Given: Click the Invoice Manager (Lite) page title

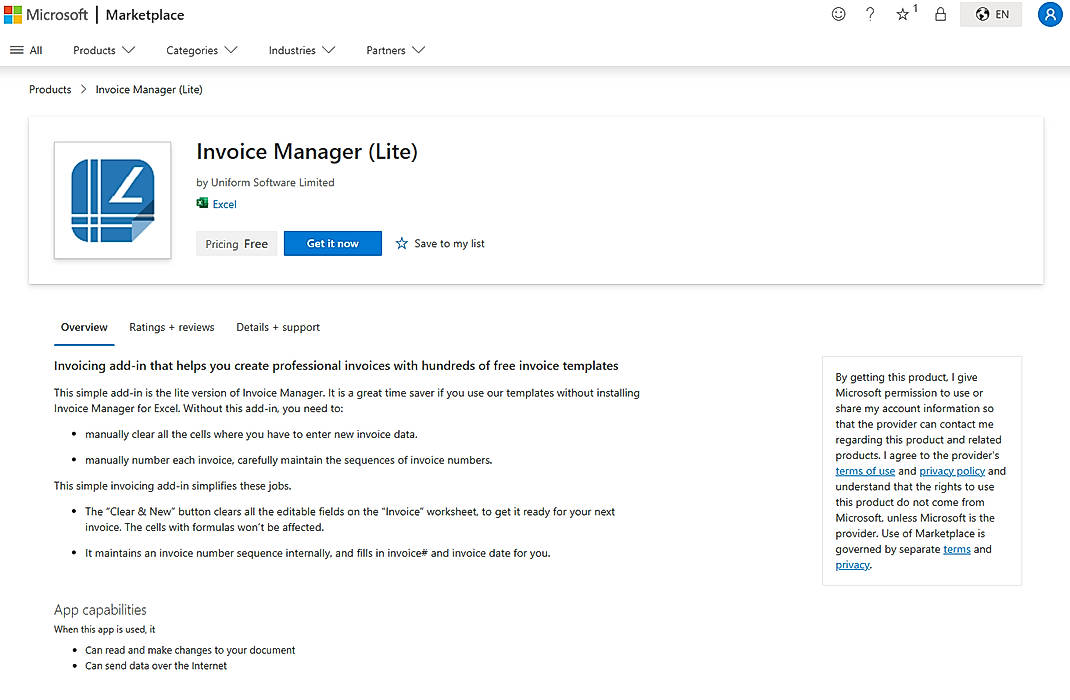Looking at the screenshot, I should pyautogui.click(x=306, y=151).
